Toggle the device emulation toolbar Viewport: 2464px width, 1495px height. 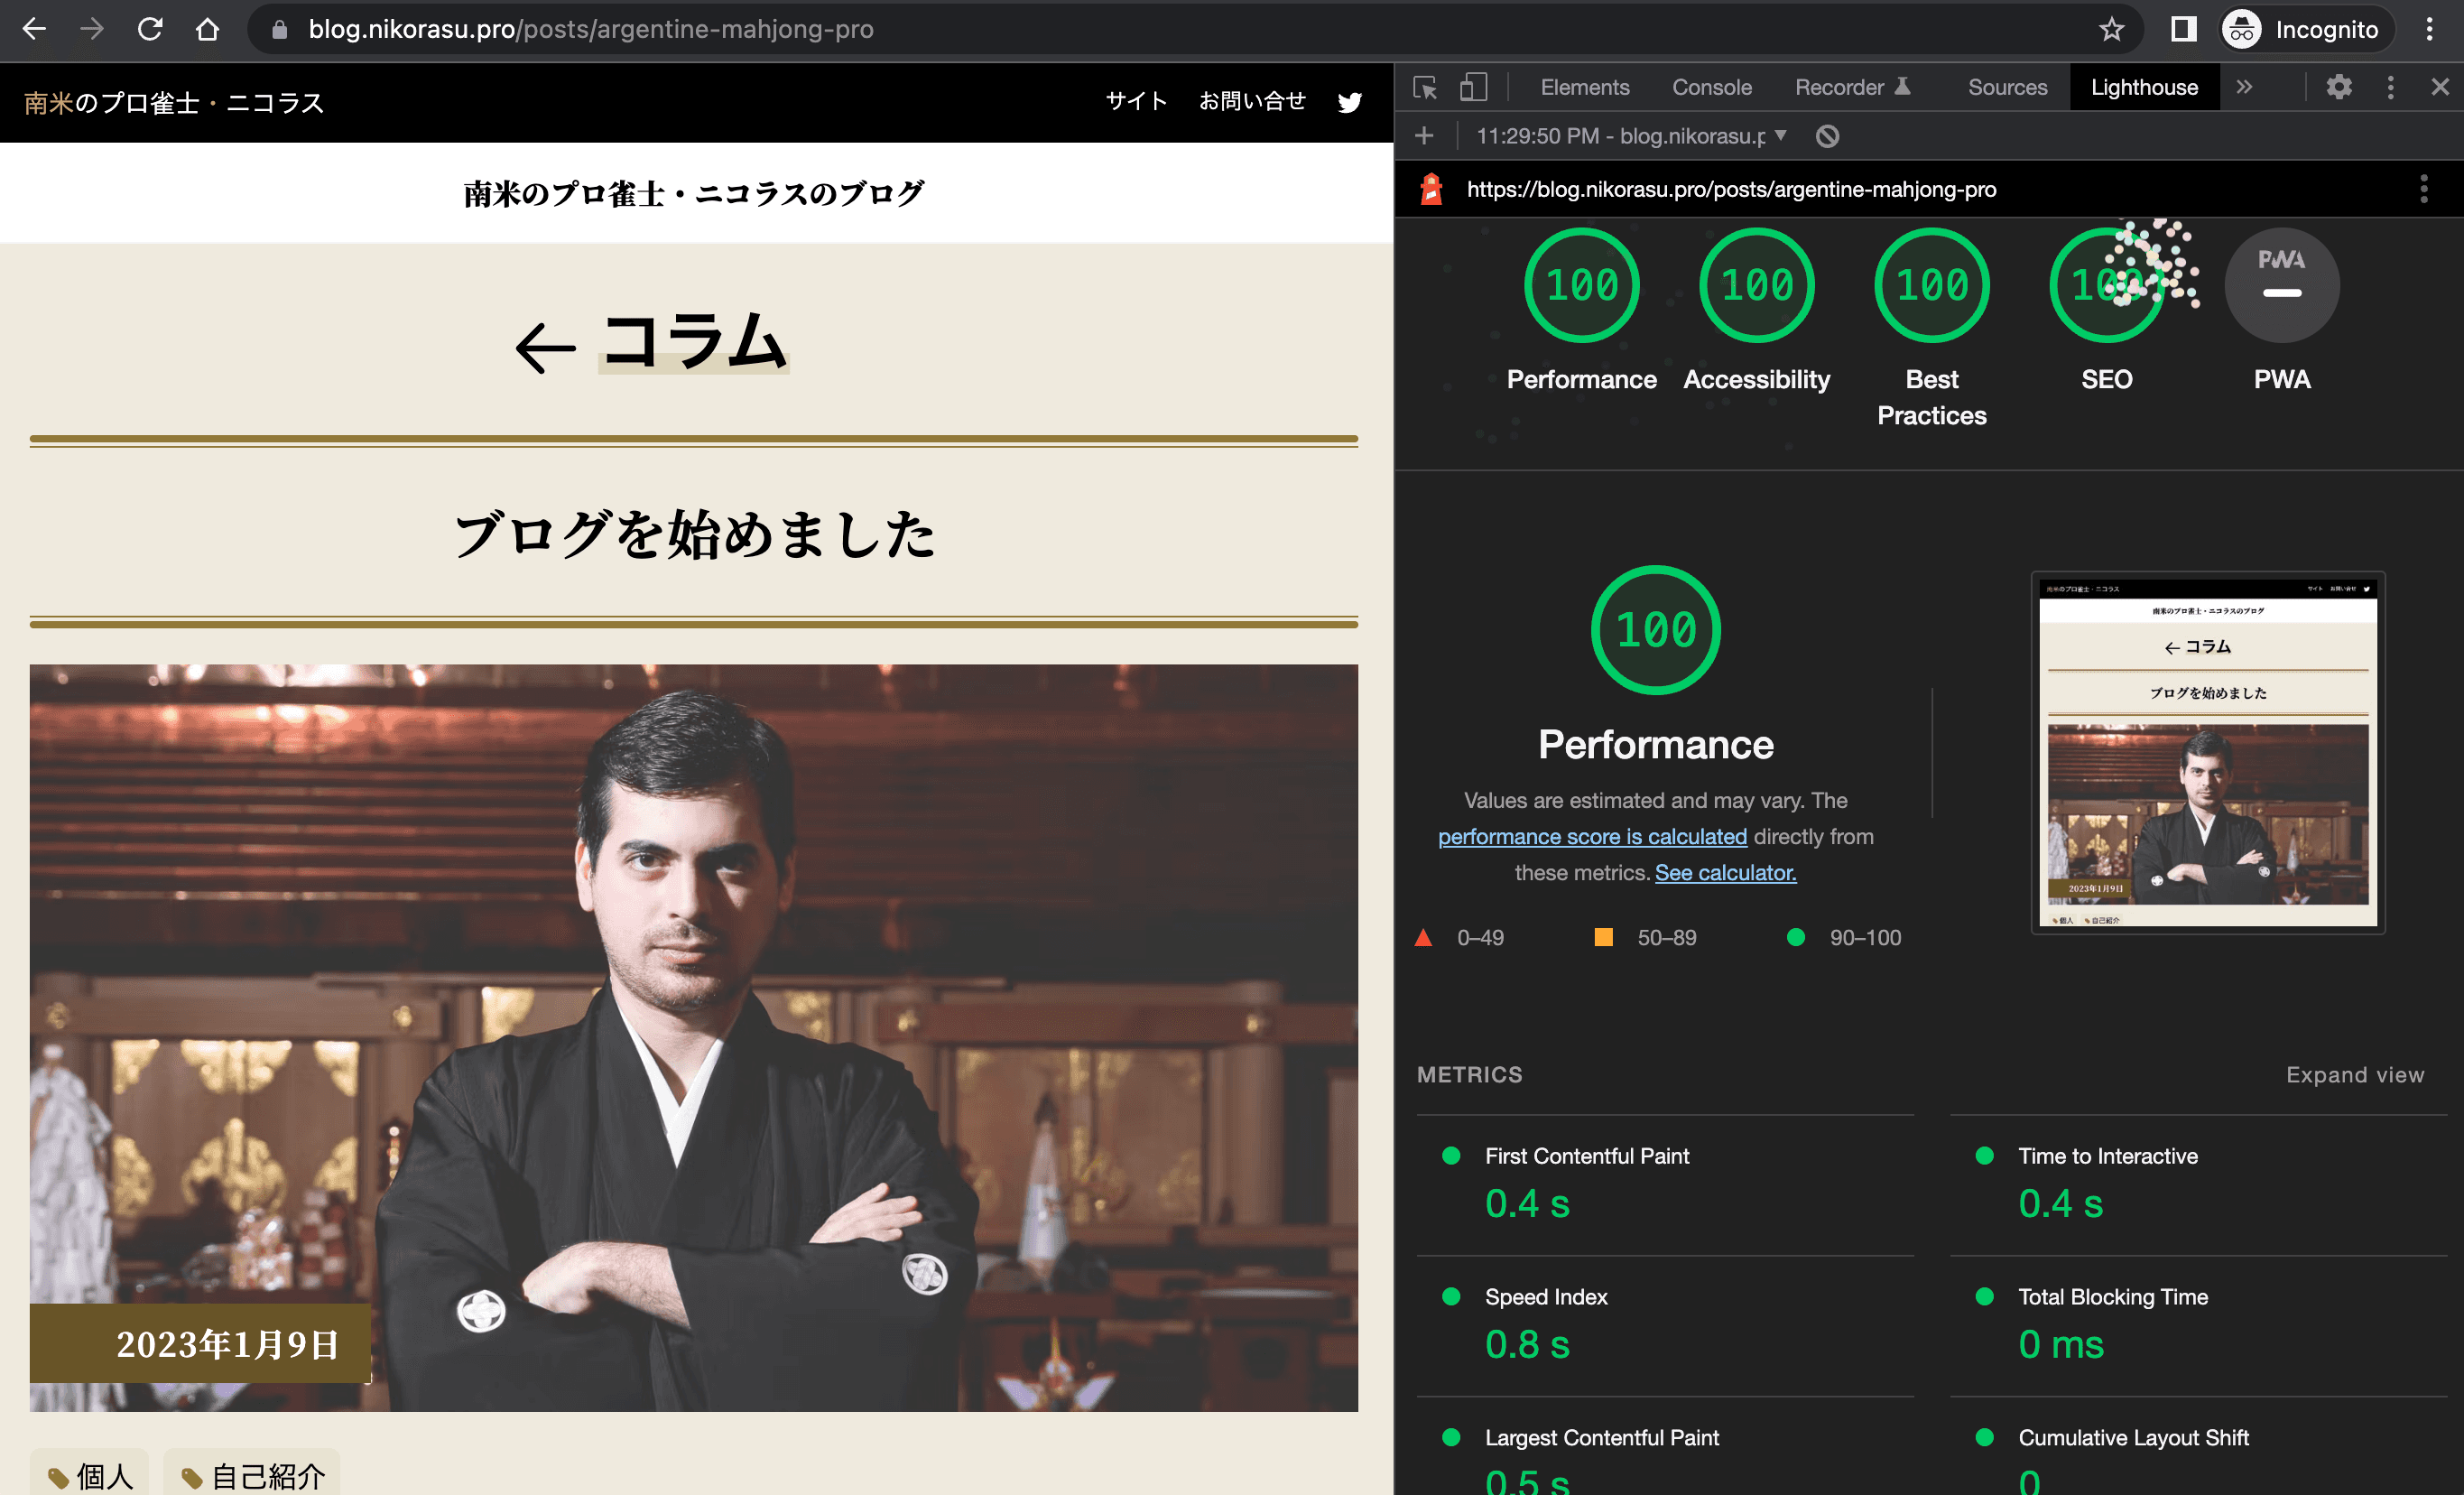(x=1472, y=87)
